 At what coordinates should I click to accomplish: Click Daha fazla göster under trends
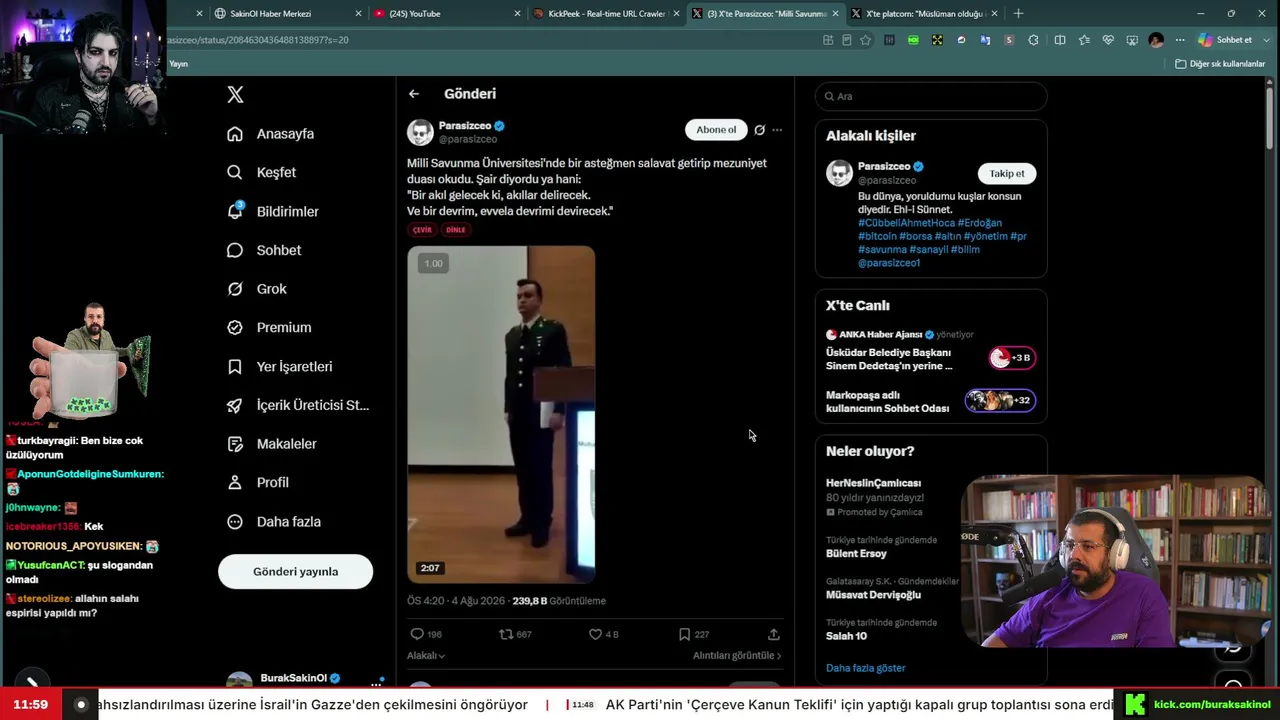coord(866,668)
